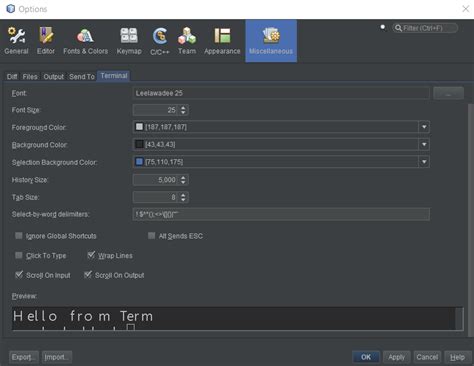This screenshot has width=474, height=366.
Task: Disable Wrap Lines checkbox
Action: point(91,255)
